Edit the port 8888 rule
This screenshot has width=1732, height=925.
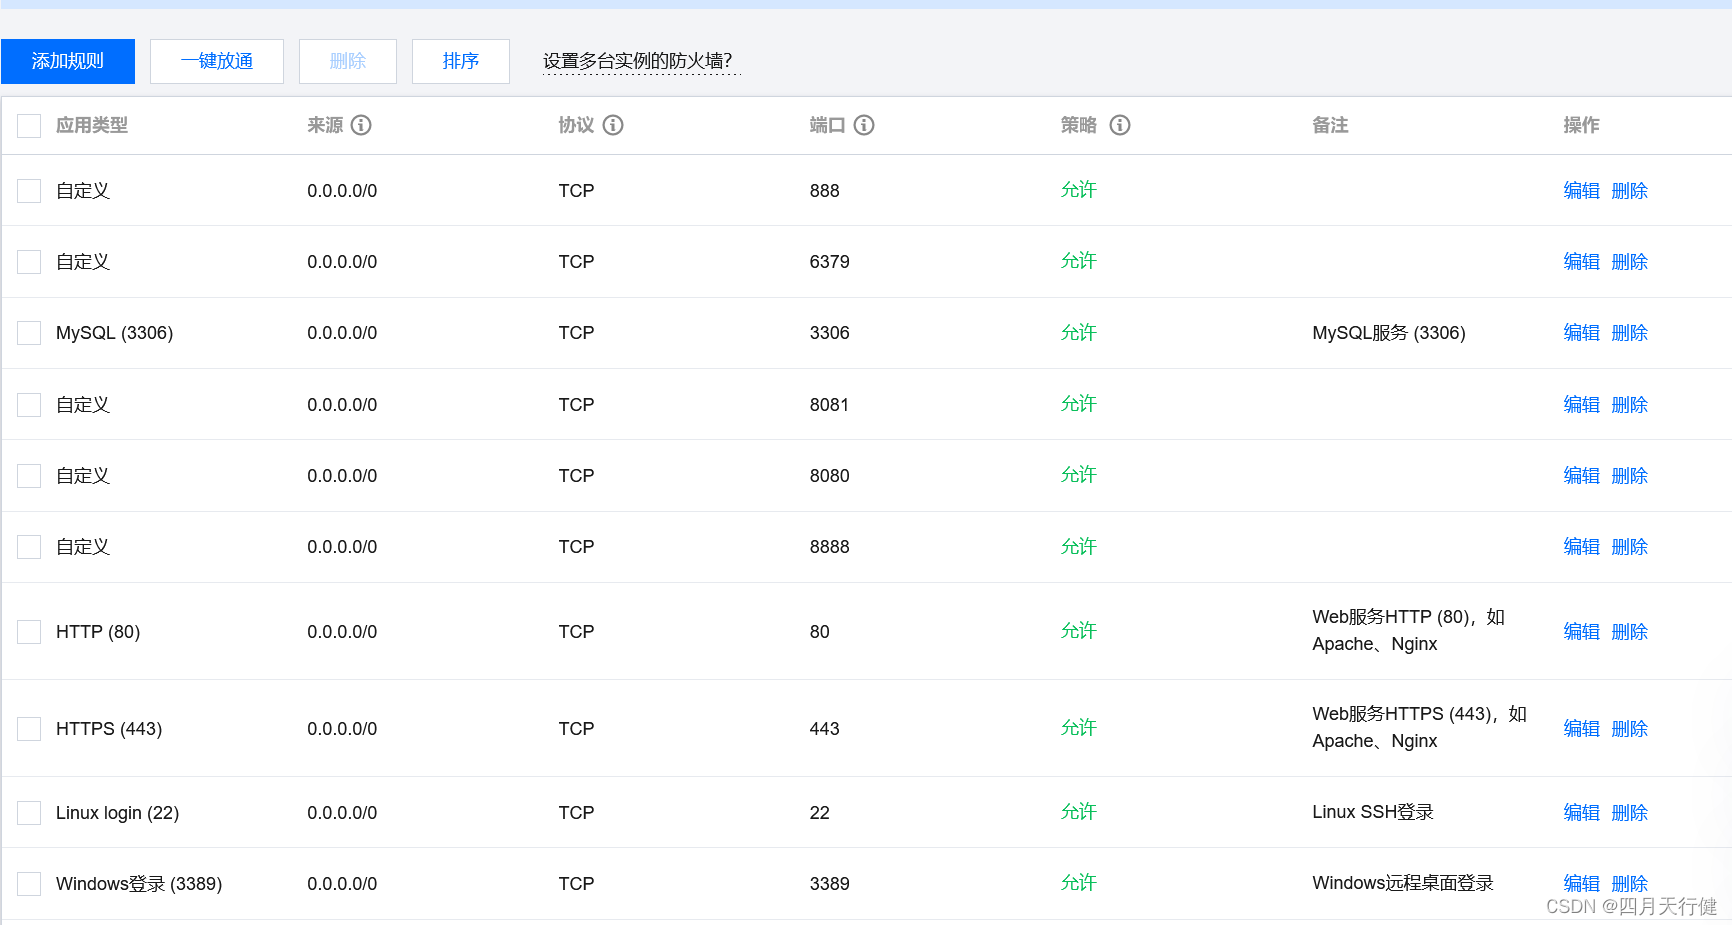click(x=1581, y=547)
